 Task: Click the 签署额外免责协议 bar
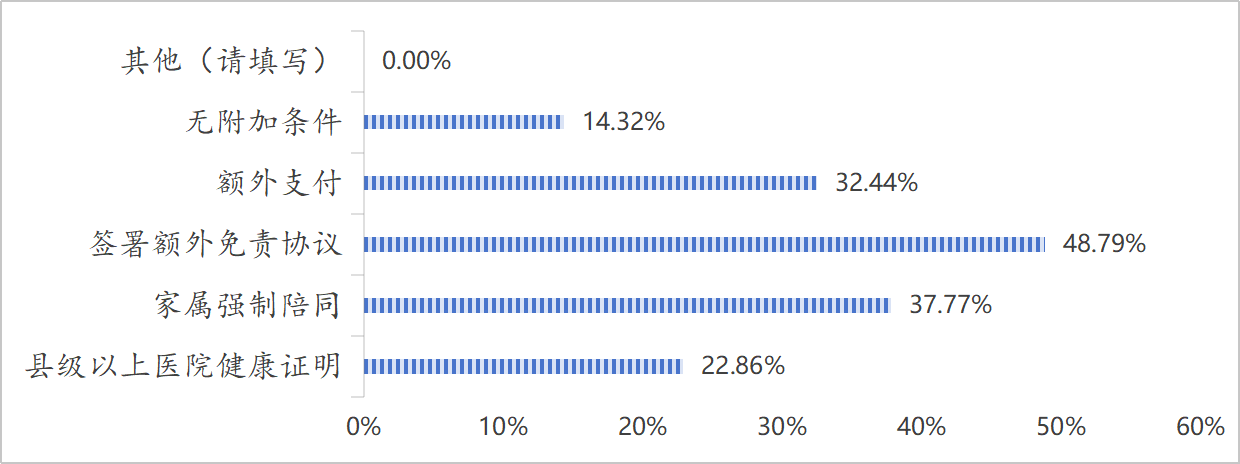[x=704, y=244]
